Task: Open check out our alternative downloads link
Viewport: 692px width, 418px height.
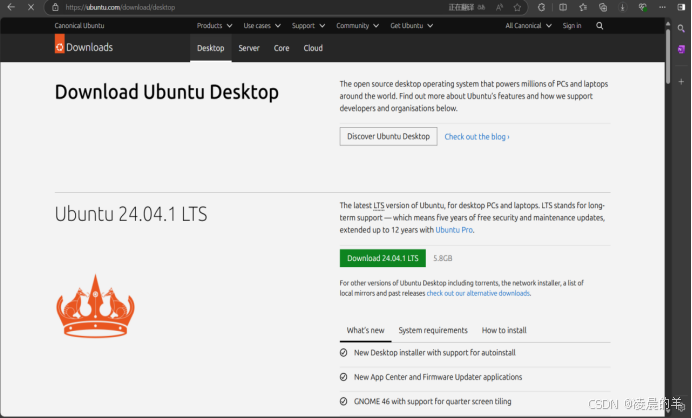Action: (x=478, y=293)
